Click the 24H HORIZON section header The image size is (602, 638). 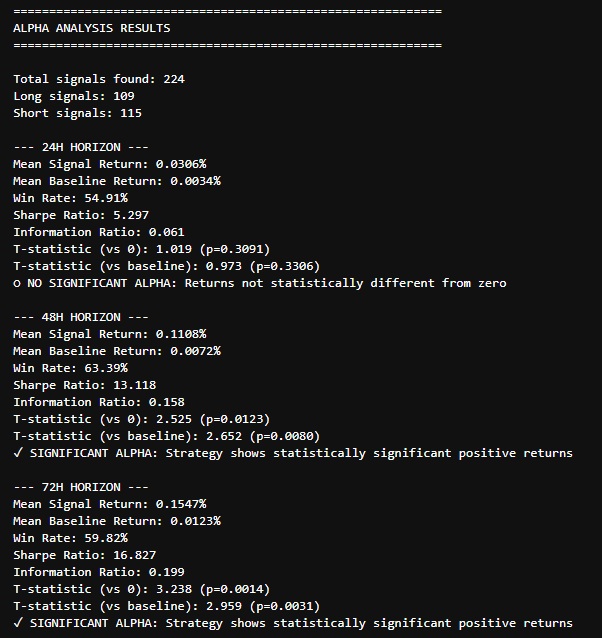click(80, 147)
